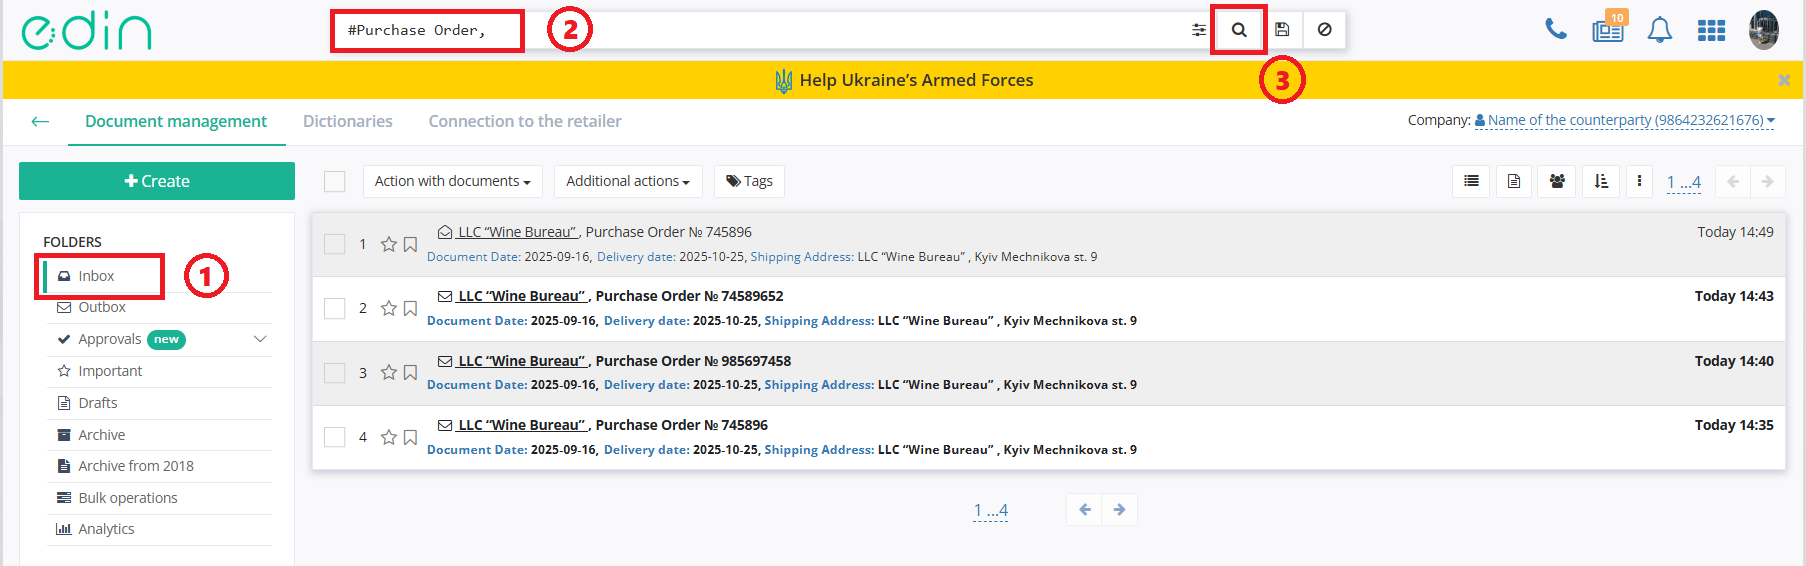Switch to document view icon
The height and width of the screenshot is (566, 1806).
(1514, 181)
